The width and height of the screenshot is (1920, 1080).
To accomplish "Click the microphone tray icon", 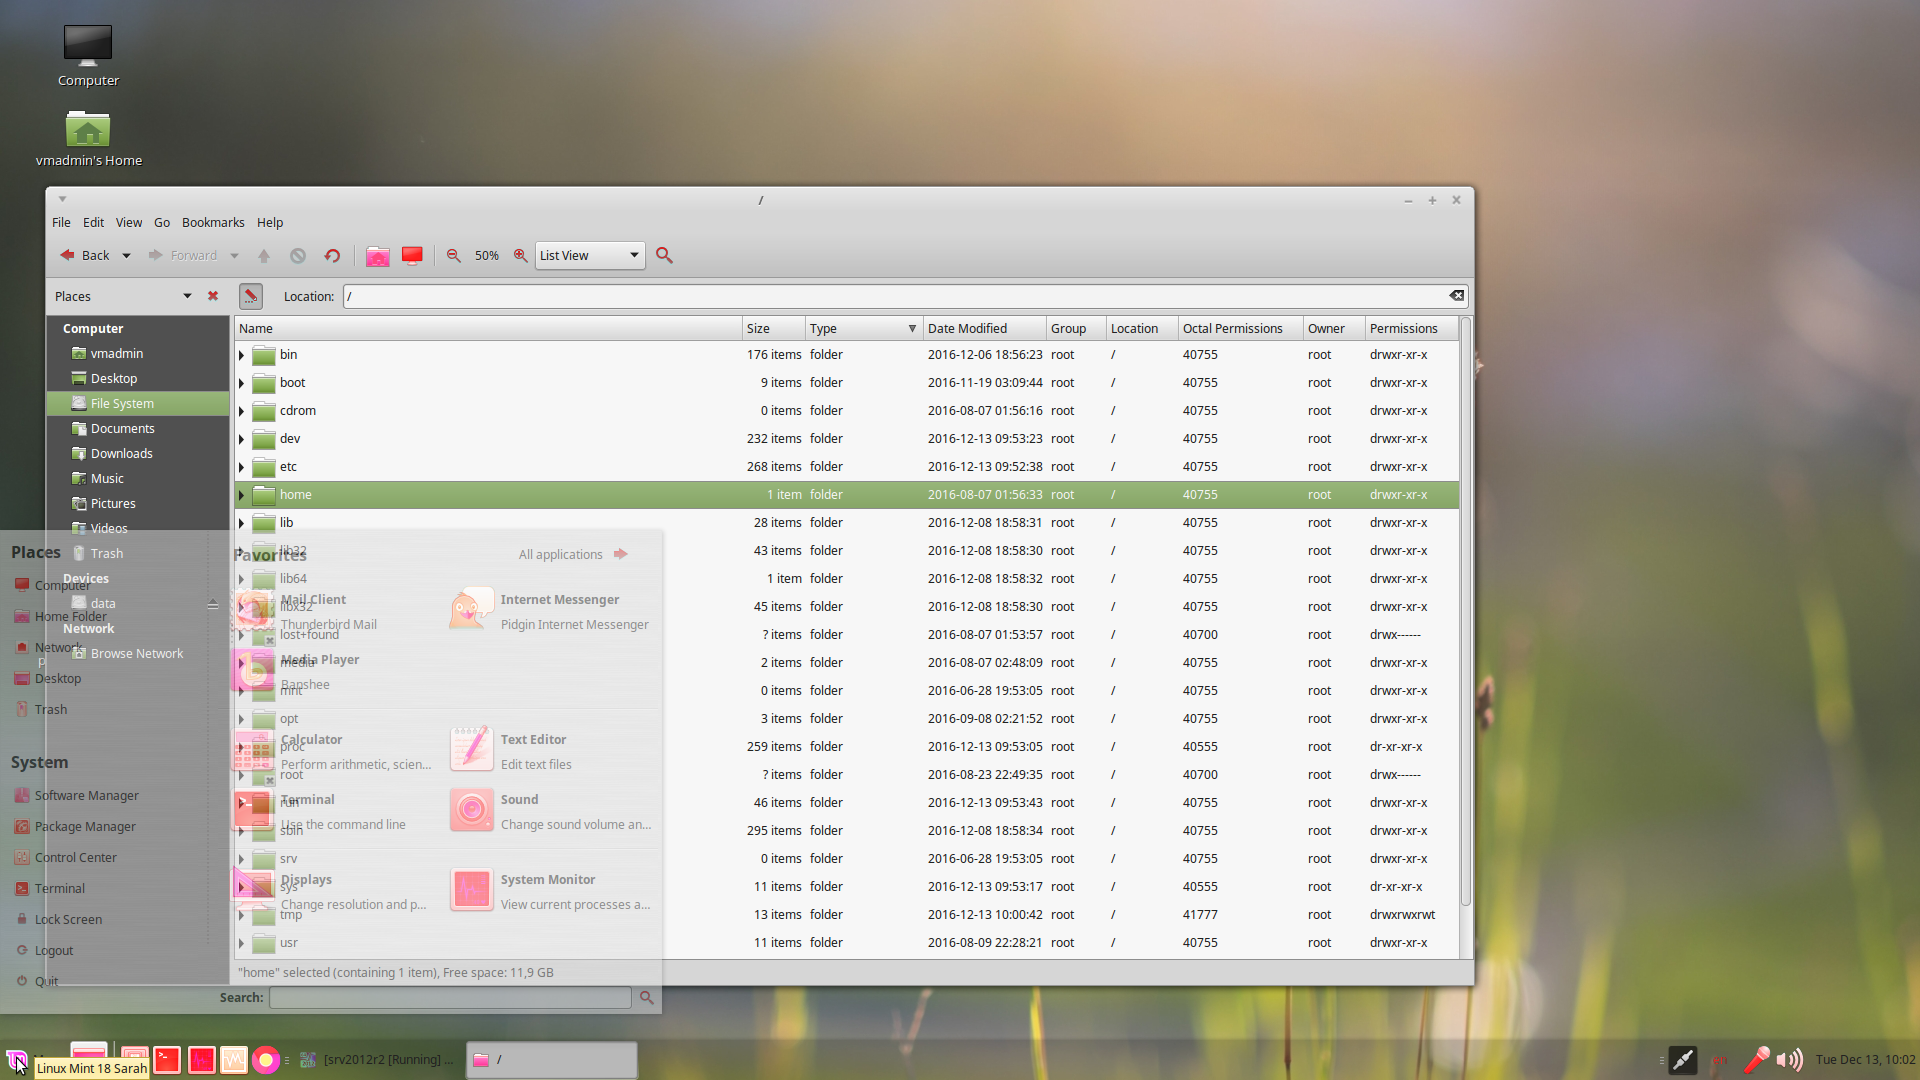I will (1756, 1060).
